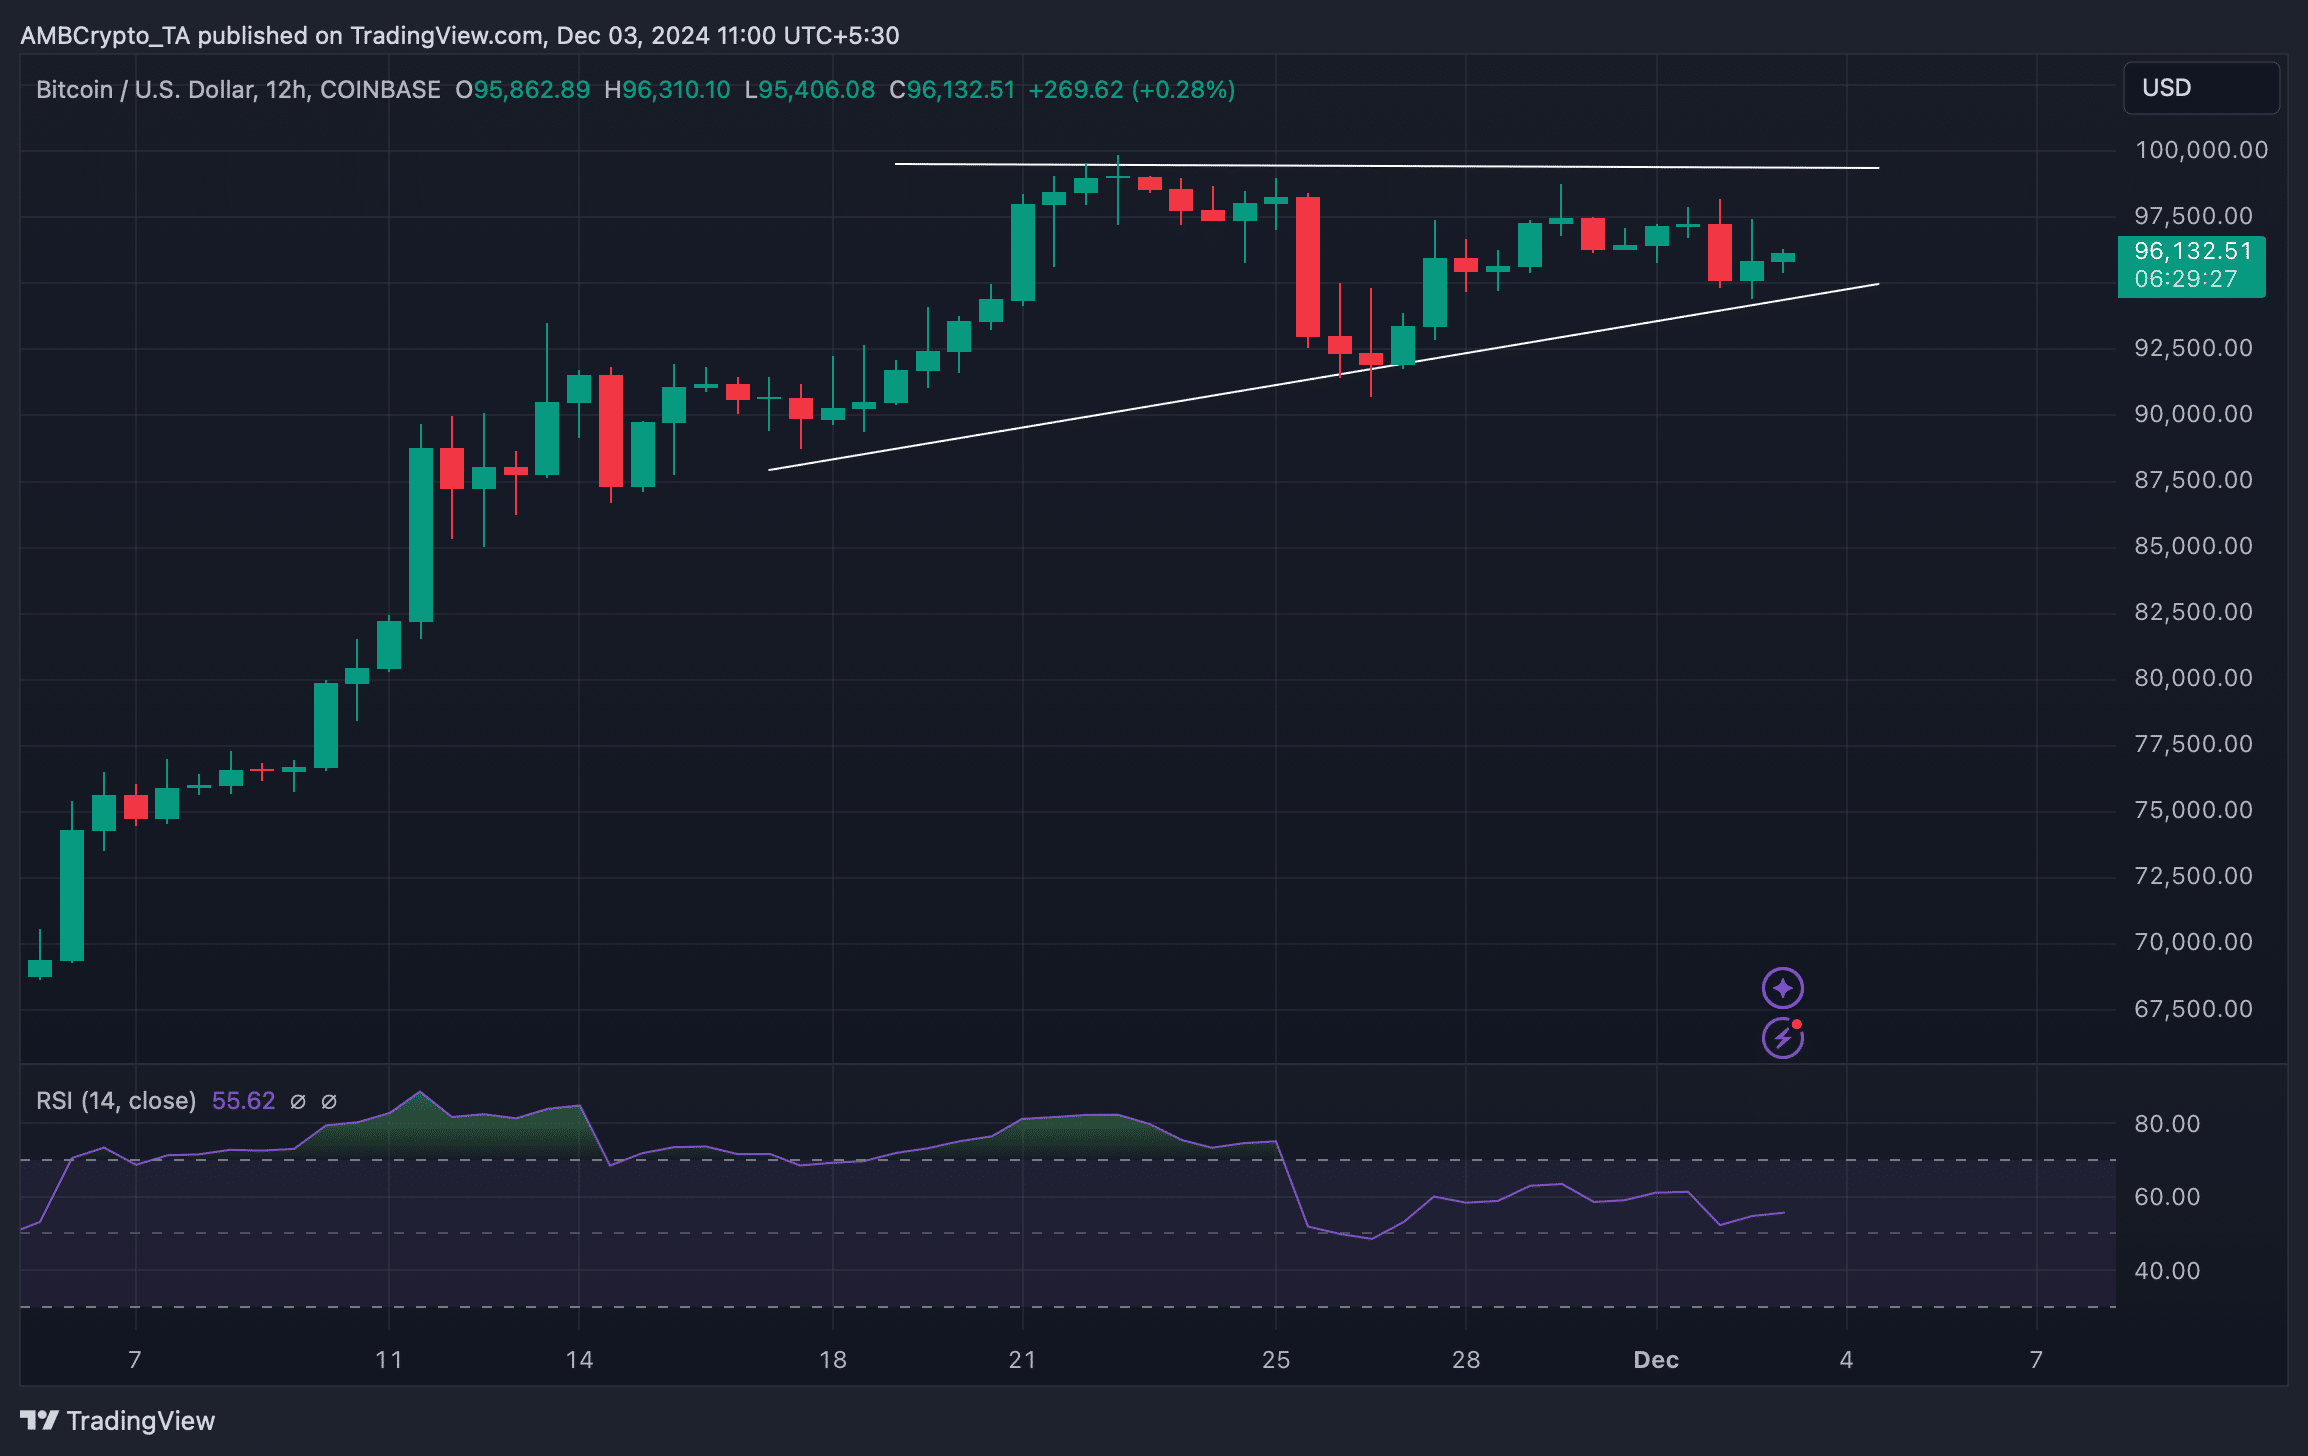Click the 97,500.00 price axis label

tap(2193, 216)
